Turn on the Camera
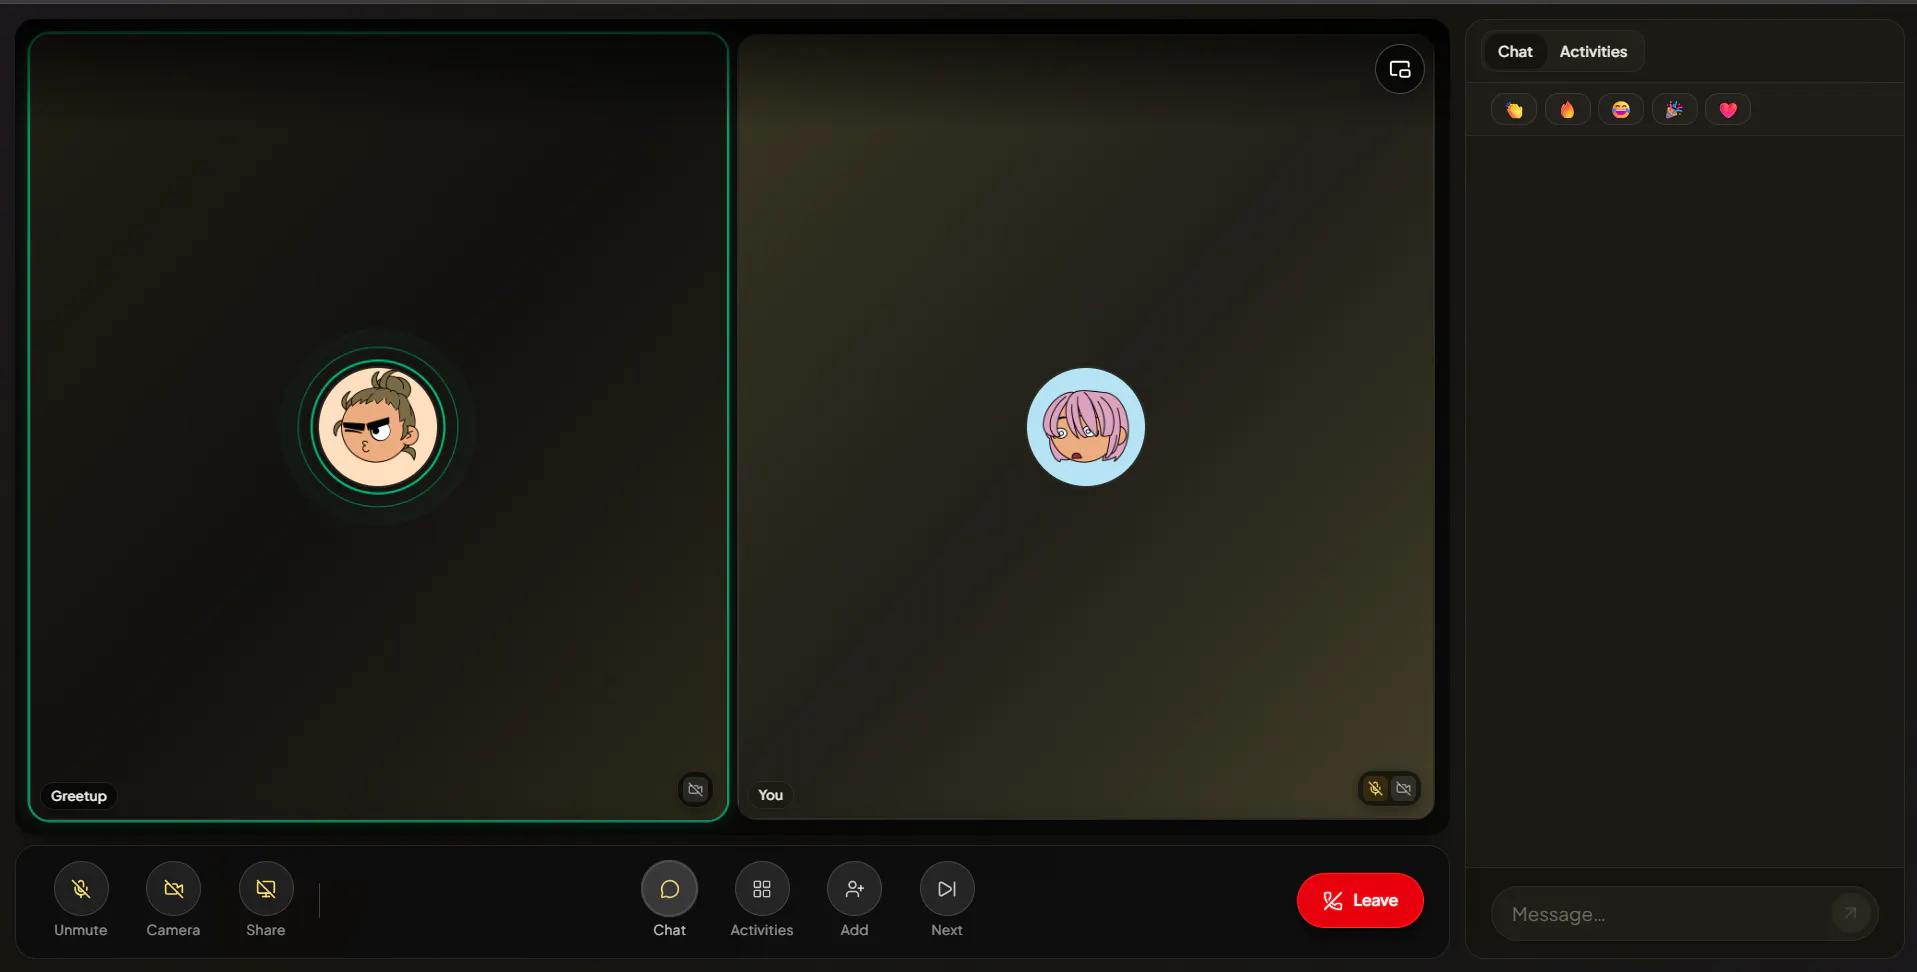Image resolution: width=1917 pixels, height=972 pixels. (173, 889)
